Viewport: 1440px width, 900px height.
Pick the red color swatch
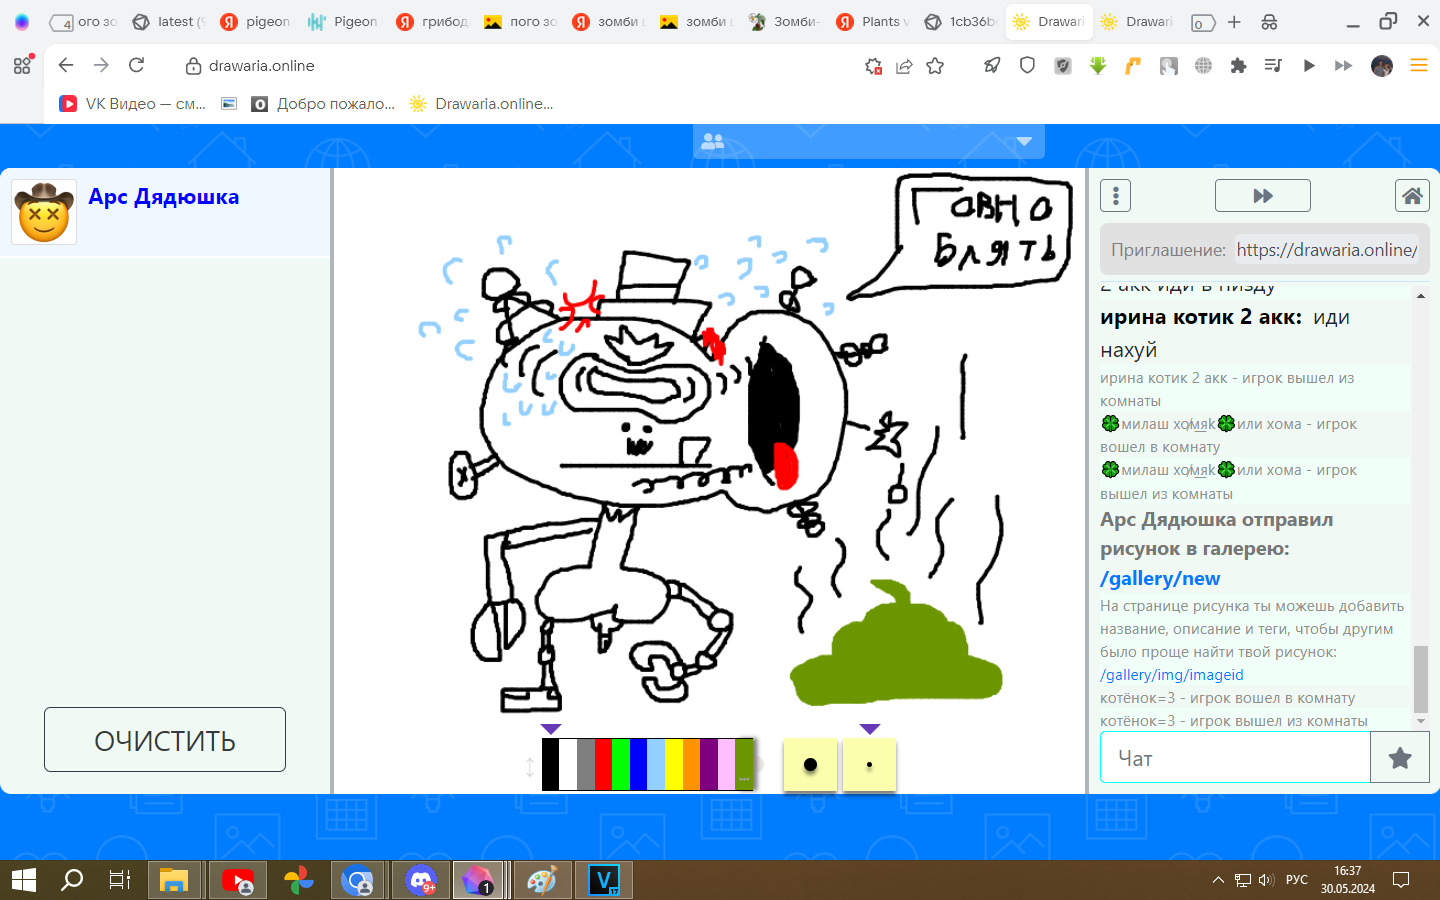(603, 765)
